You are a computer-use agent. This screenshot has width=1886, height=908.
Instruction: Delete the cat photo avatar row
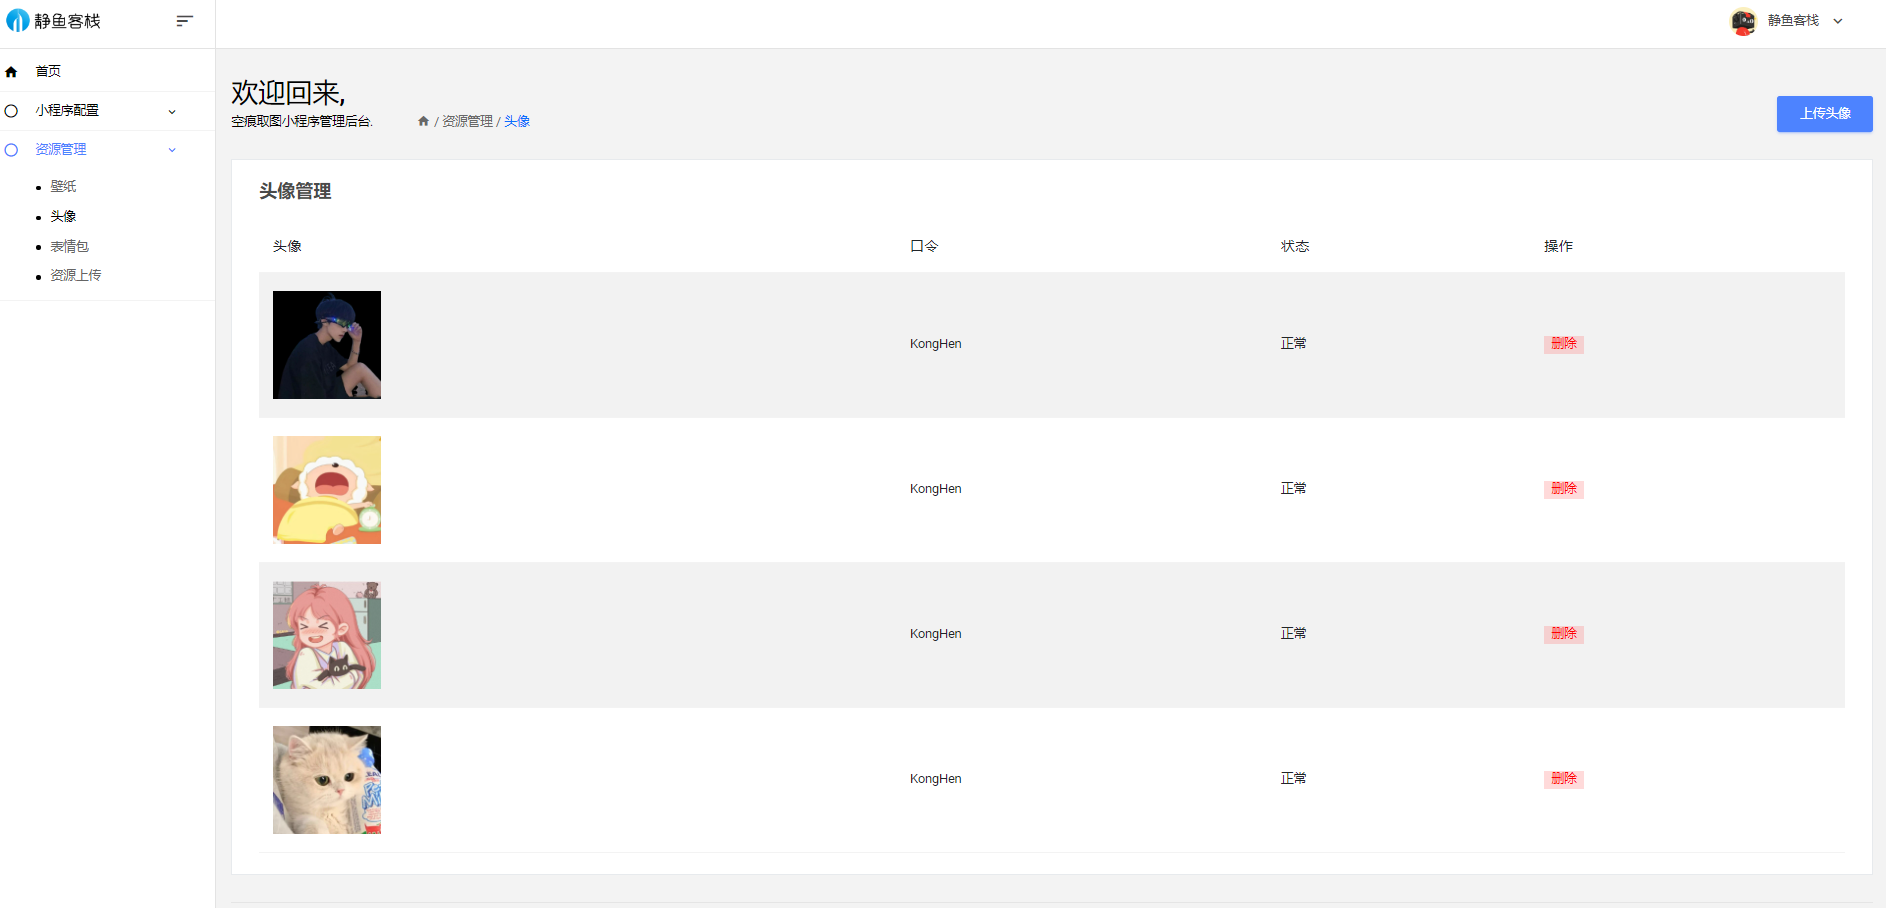click(1563, 779)
